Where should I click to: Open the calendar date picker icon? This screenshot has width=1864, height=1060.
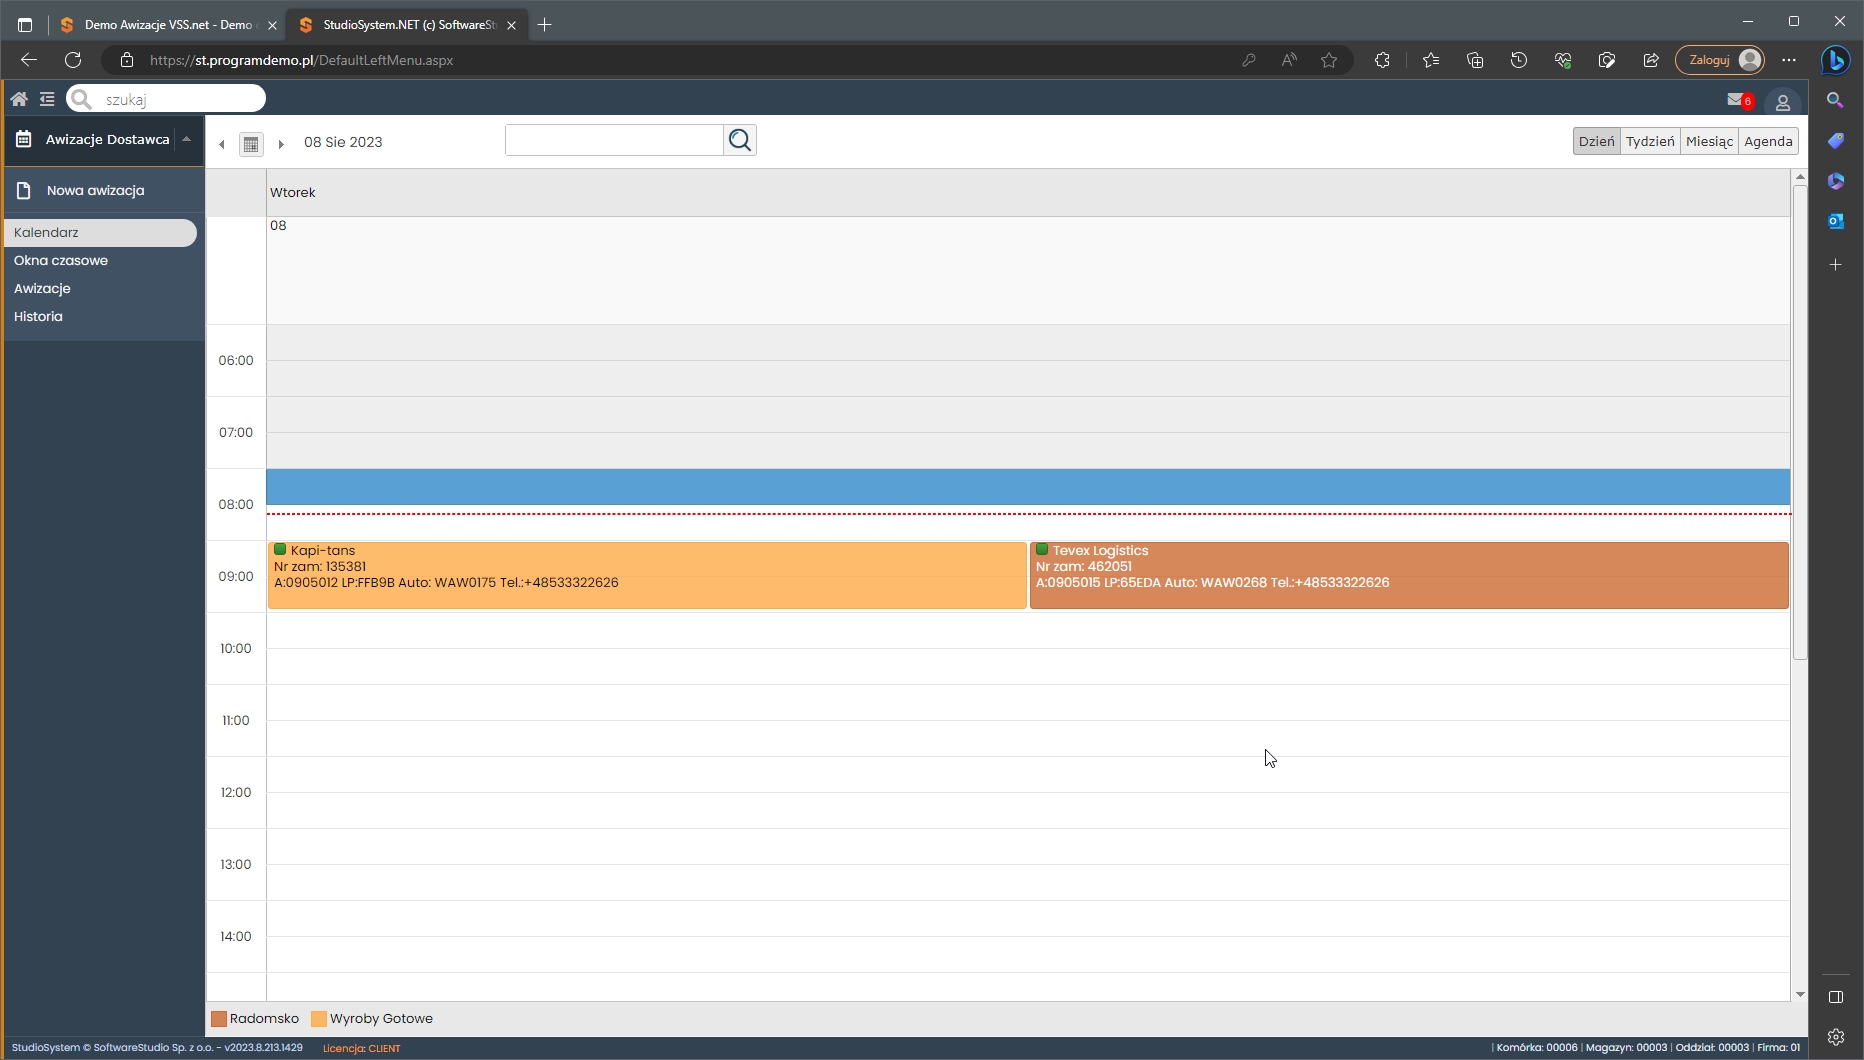(251, 144)
